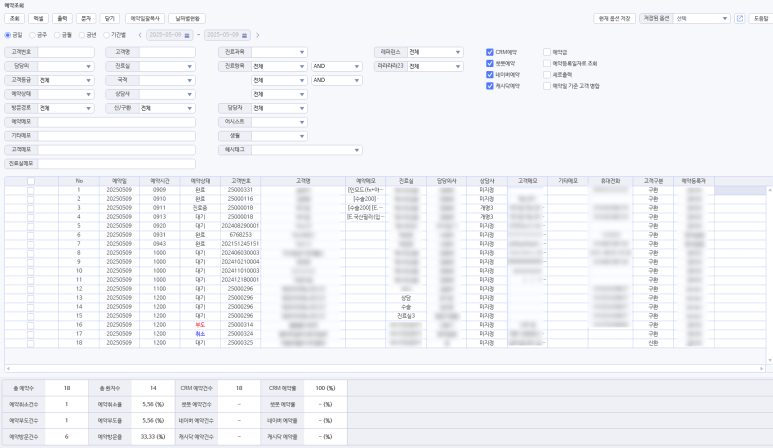Tick the select-all checkbox in the table header
The image size is (773, 448).
tap(31, 181)
